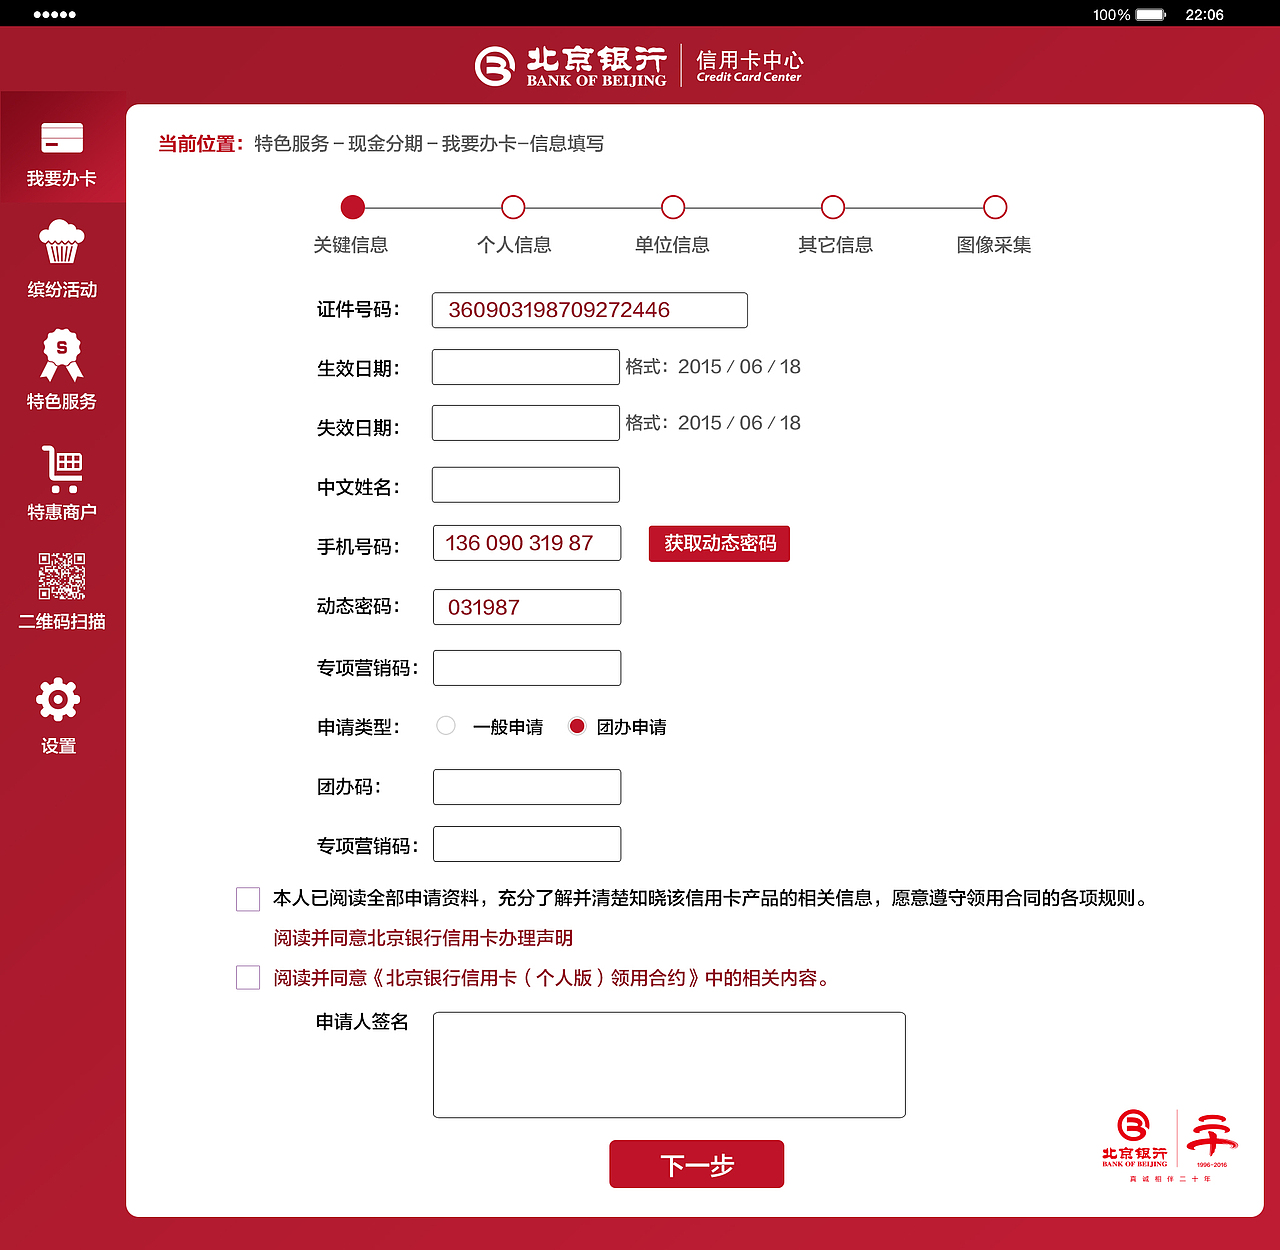Check the 领用合约 agreement checkbox
Viewport: 1280px width, 1250px height.
pos(247,977)
